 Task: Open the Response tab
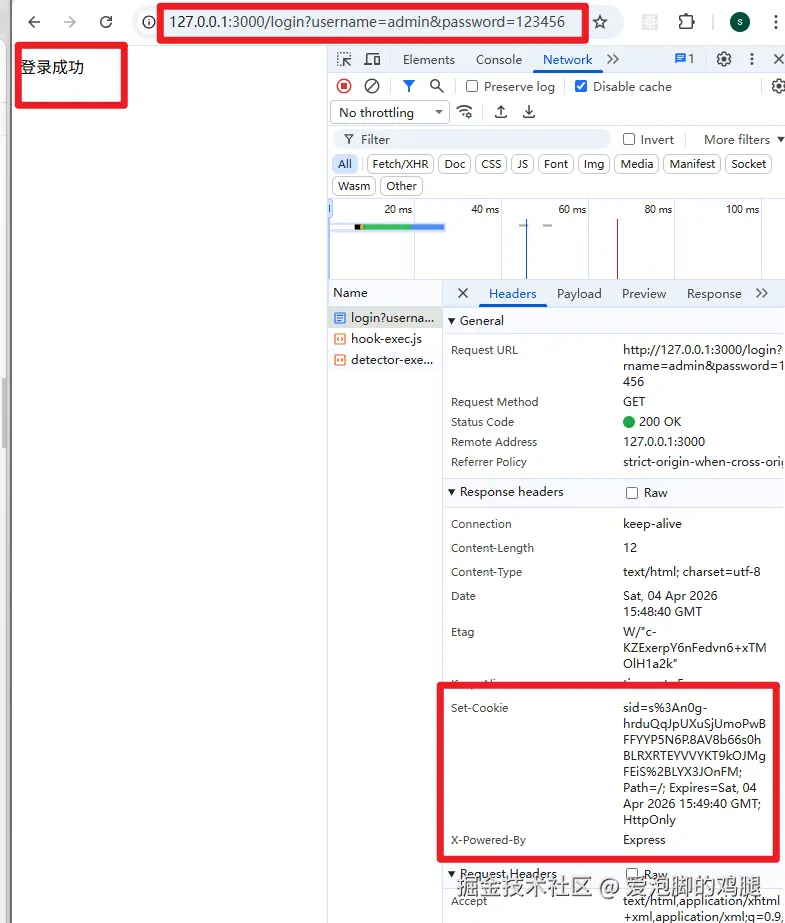pos(714,294)
